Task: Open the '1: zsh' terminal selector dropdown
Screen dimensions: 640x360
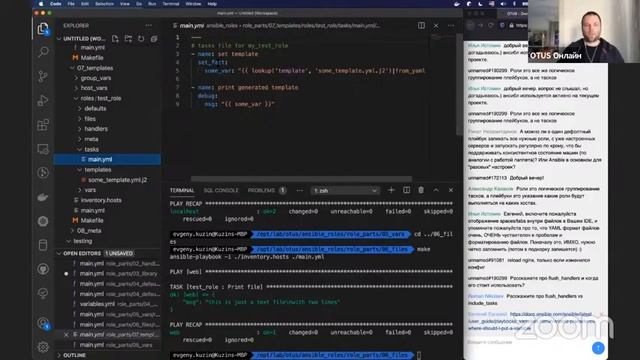Action: (345, 191)
